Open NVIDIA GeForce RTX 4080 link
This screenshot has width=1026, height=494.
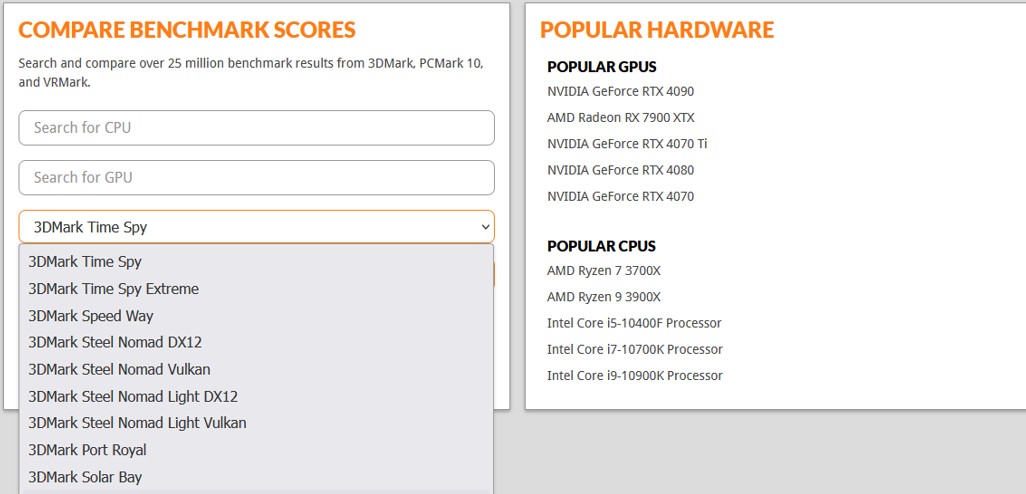pyautogui.click(x=620, y=170)
